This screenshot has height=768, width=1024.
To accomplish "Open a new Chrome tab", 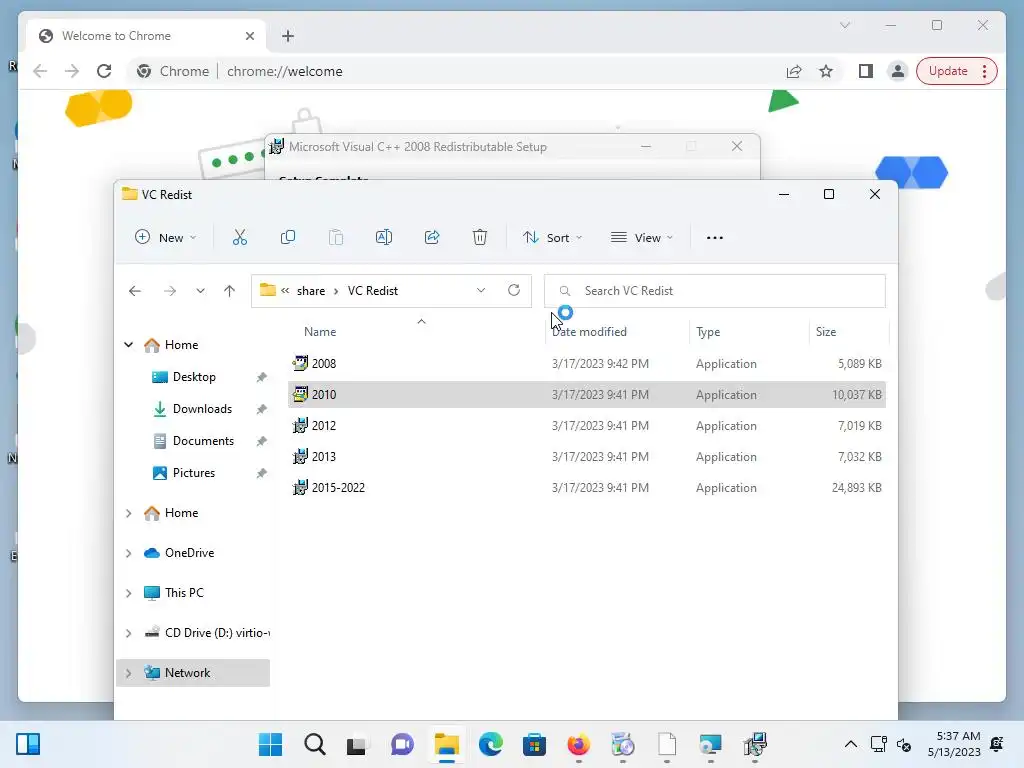I will [x=288, y=36].
